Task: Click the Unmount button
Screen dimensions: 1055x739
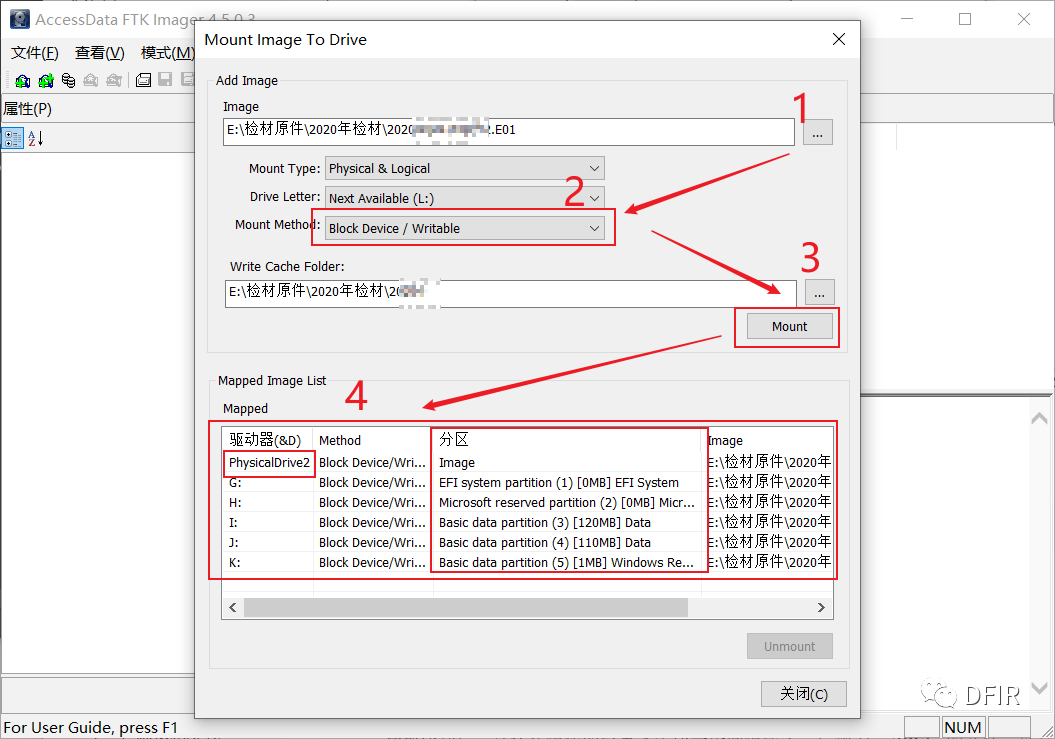Action: click(789, 646)
